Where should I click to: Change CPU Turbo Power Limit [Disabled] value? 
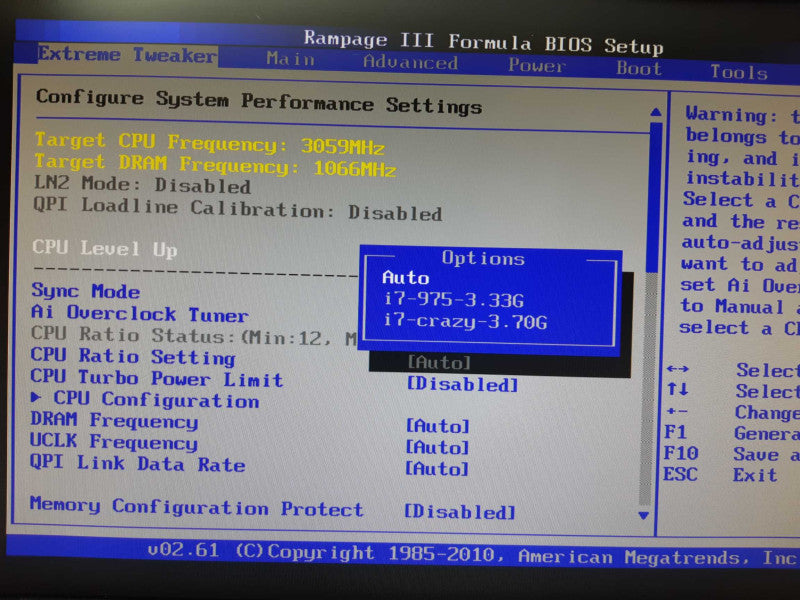(462, 385)
